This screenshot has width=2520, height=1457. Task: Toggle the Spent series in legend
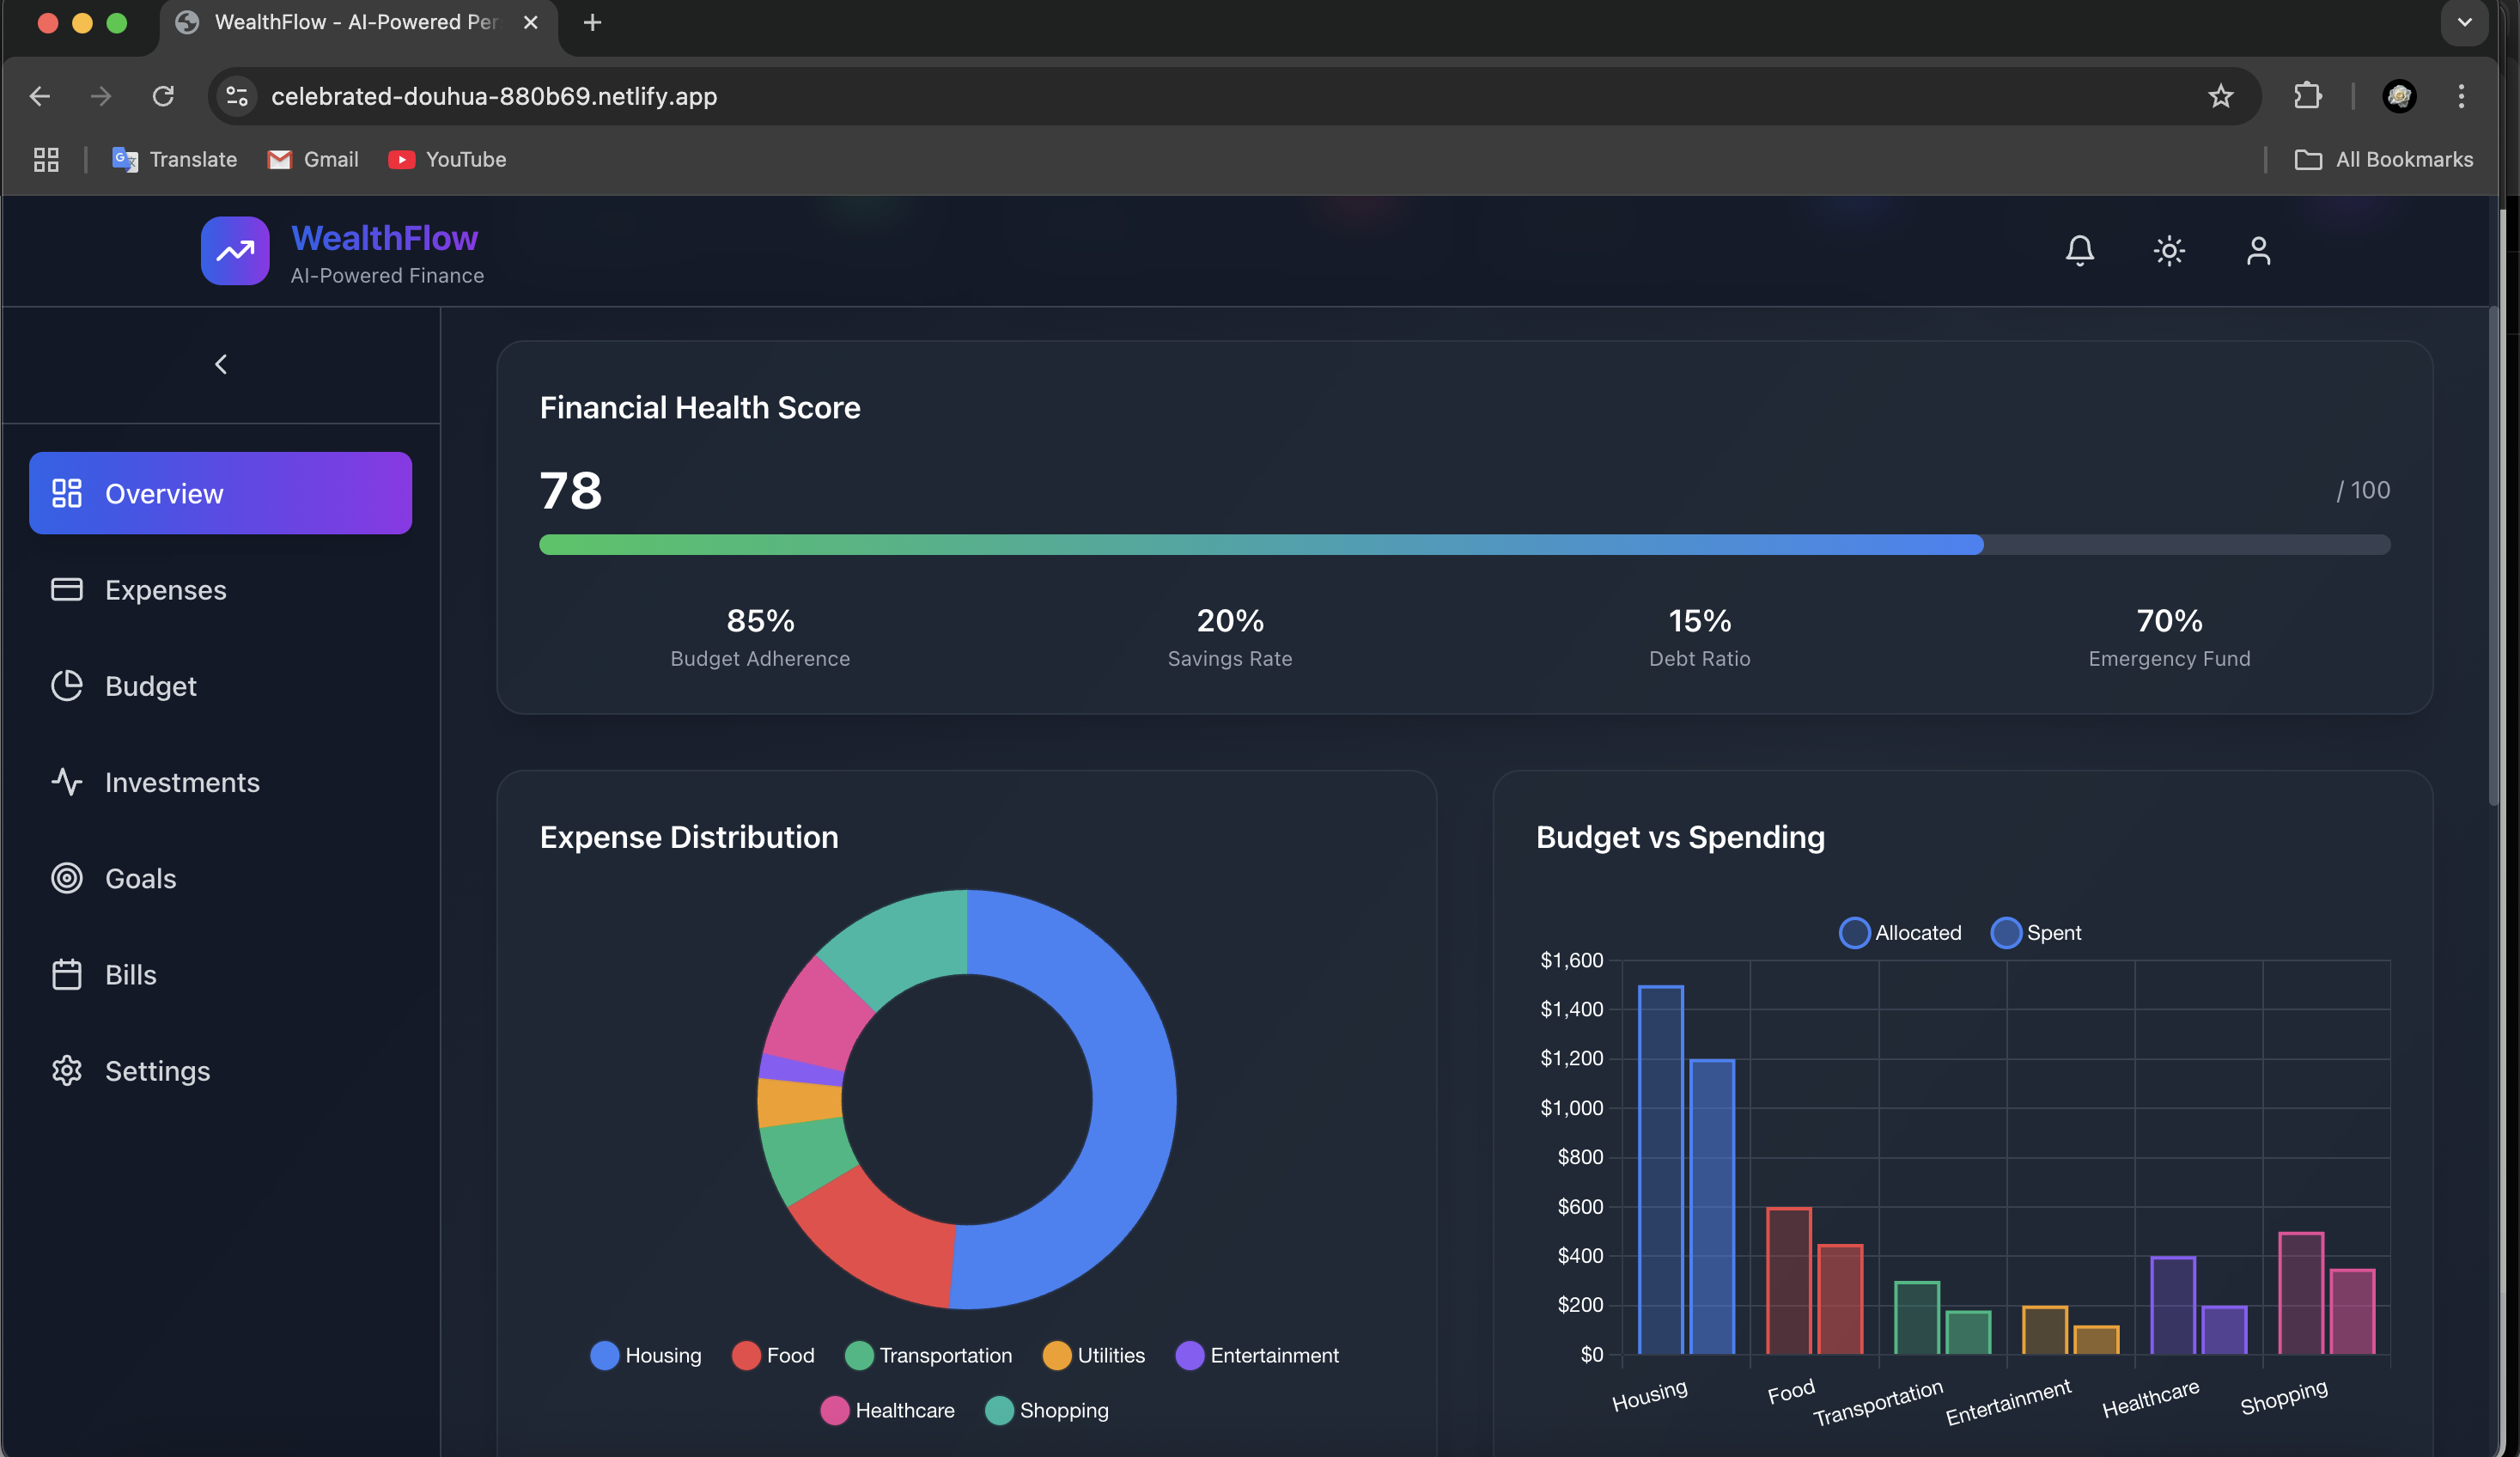pos(2036,932)
